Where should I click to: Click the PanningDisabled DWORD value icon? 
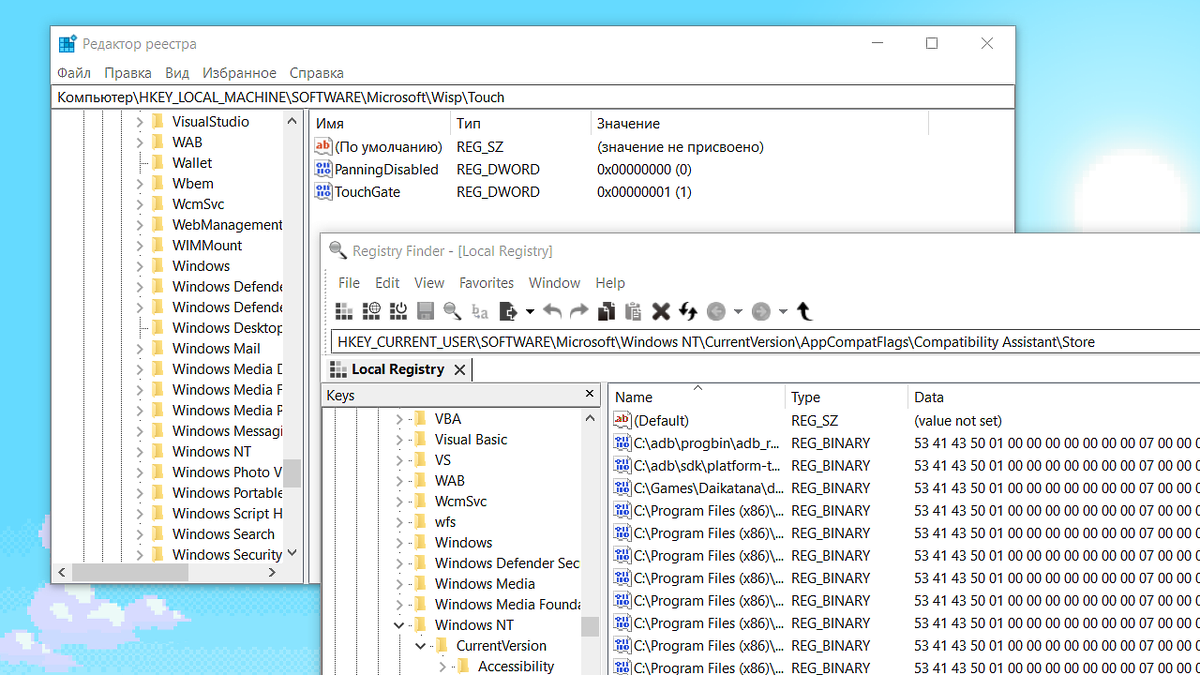pyautogui.click(x=323, y=169)
